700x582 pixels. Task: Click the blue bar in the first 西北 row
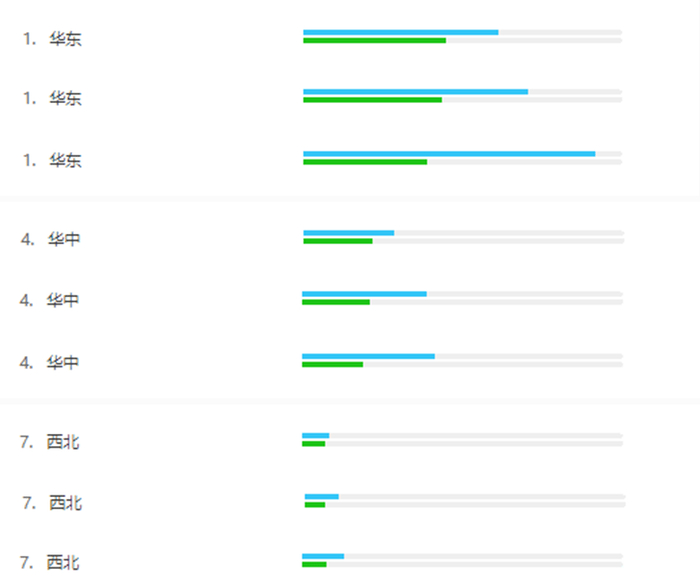coord(315,435)
